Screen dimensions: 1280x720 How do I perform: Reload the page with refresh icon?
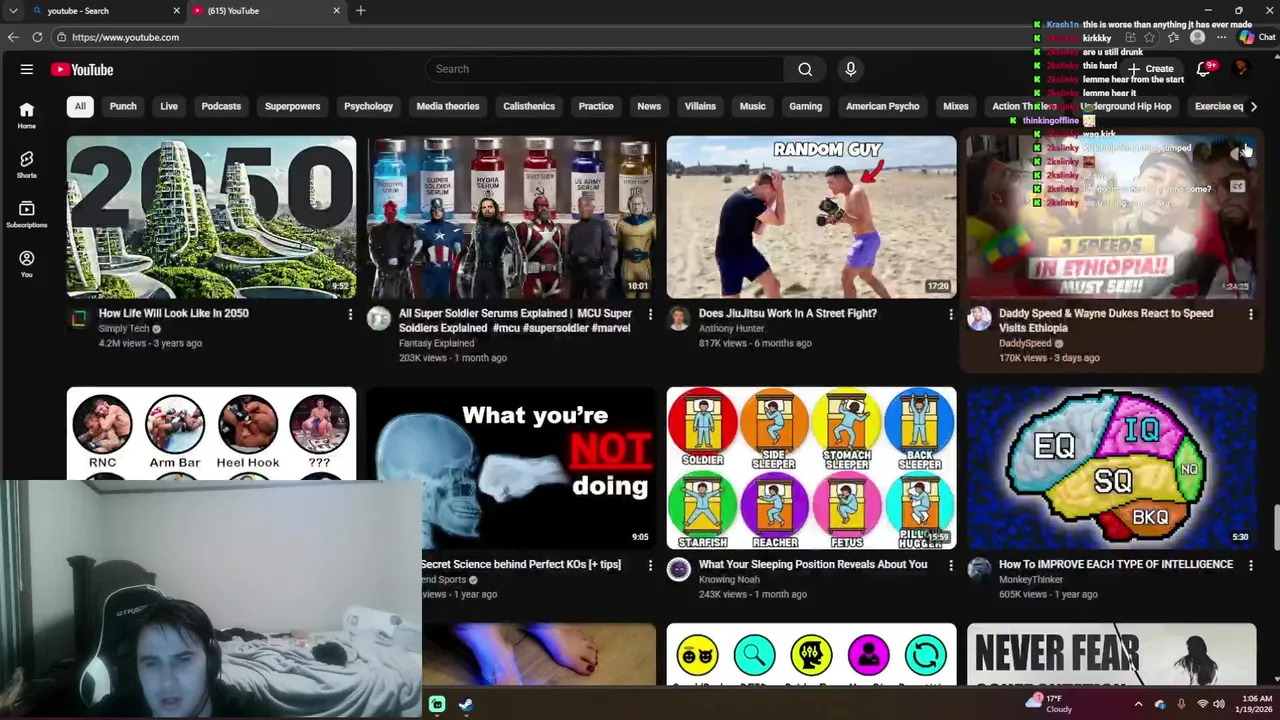[37, 37]
